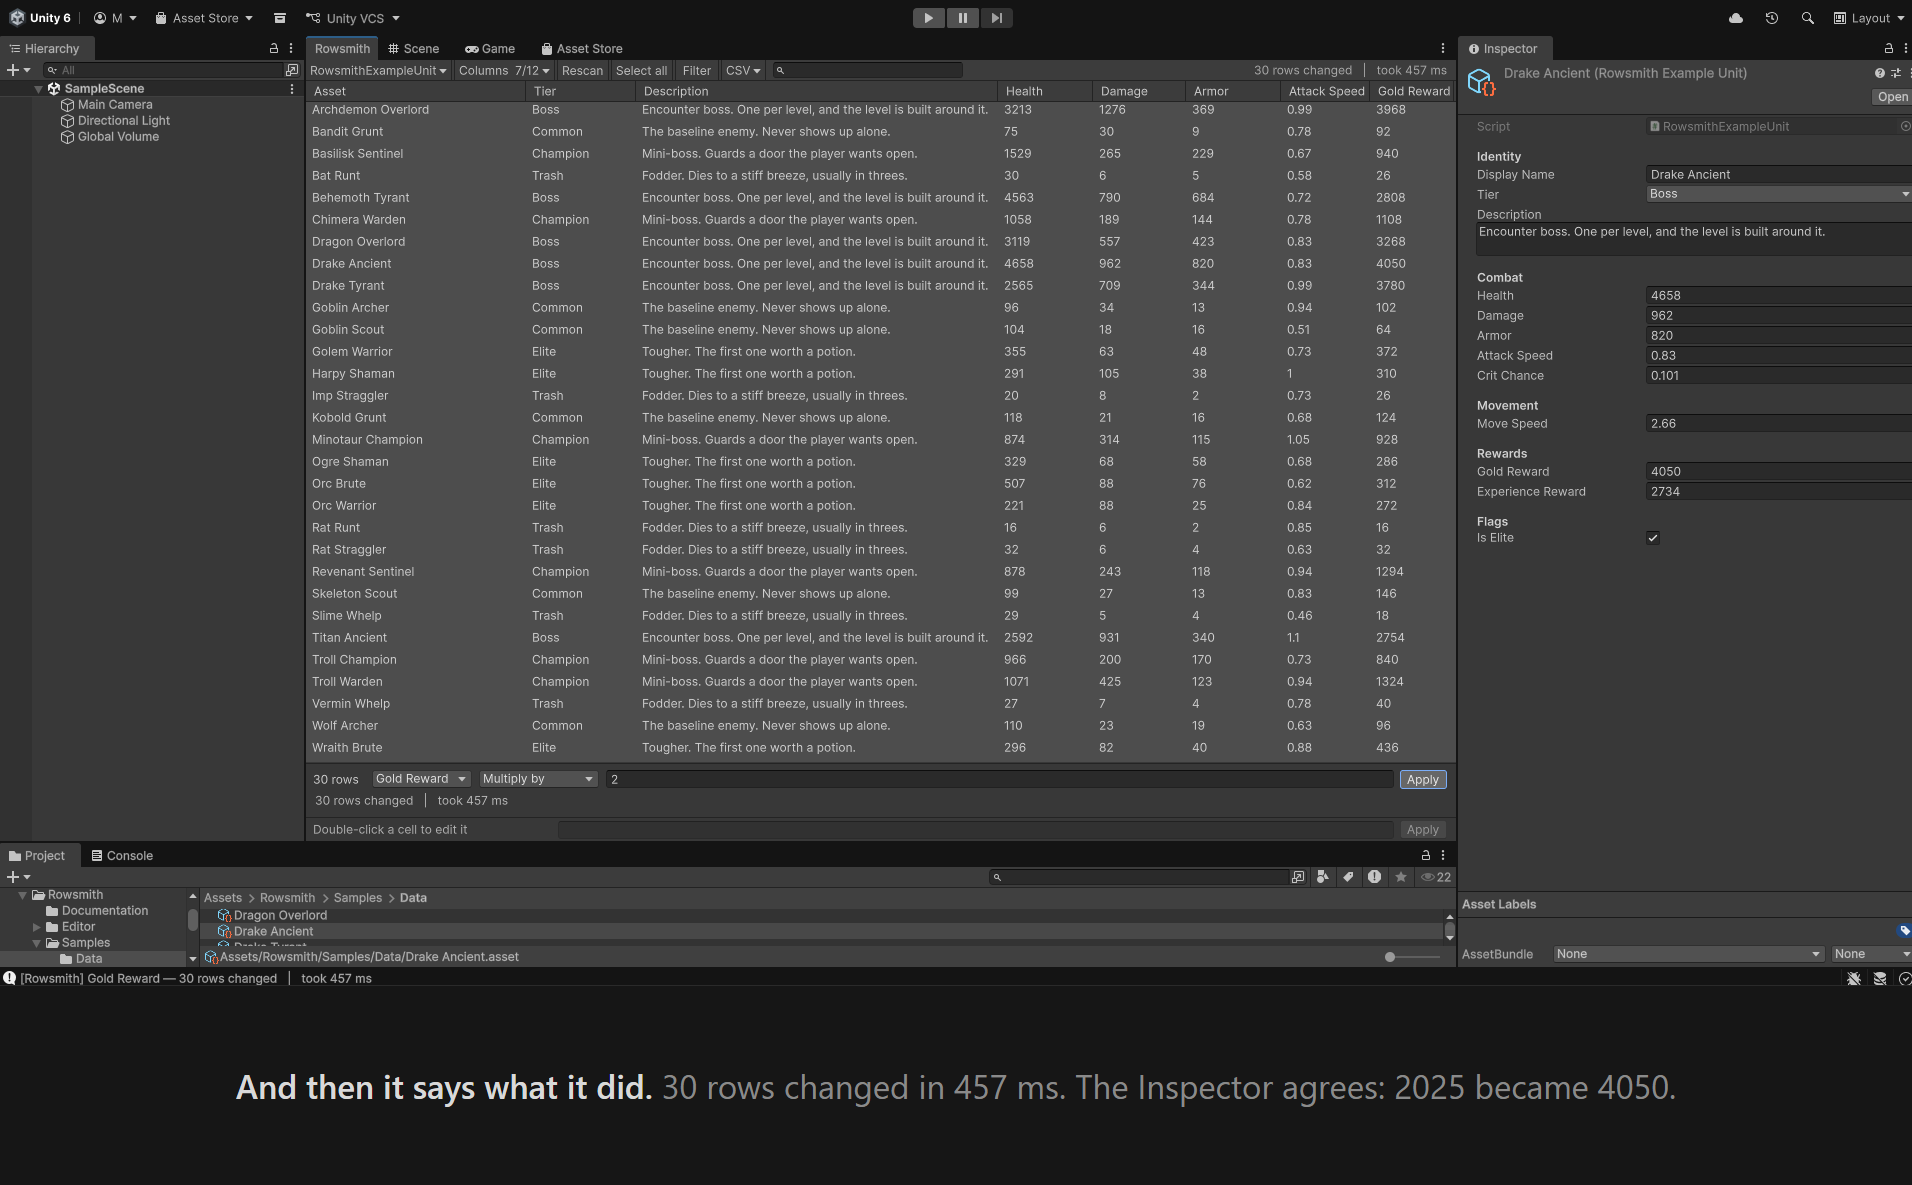Click the Step frame button
Image resolution: width=1912 pixels, height=1185 pixels.
tap(996, 18)
